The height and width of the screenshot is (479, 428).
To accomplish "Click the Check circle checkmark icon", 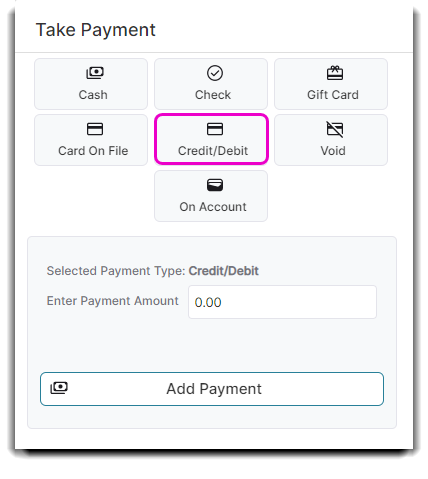I will 215,73.
